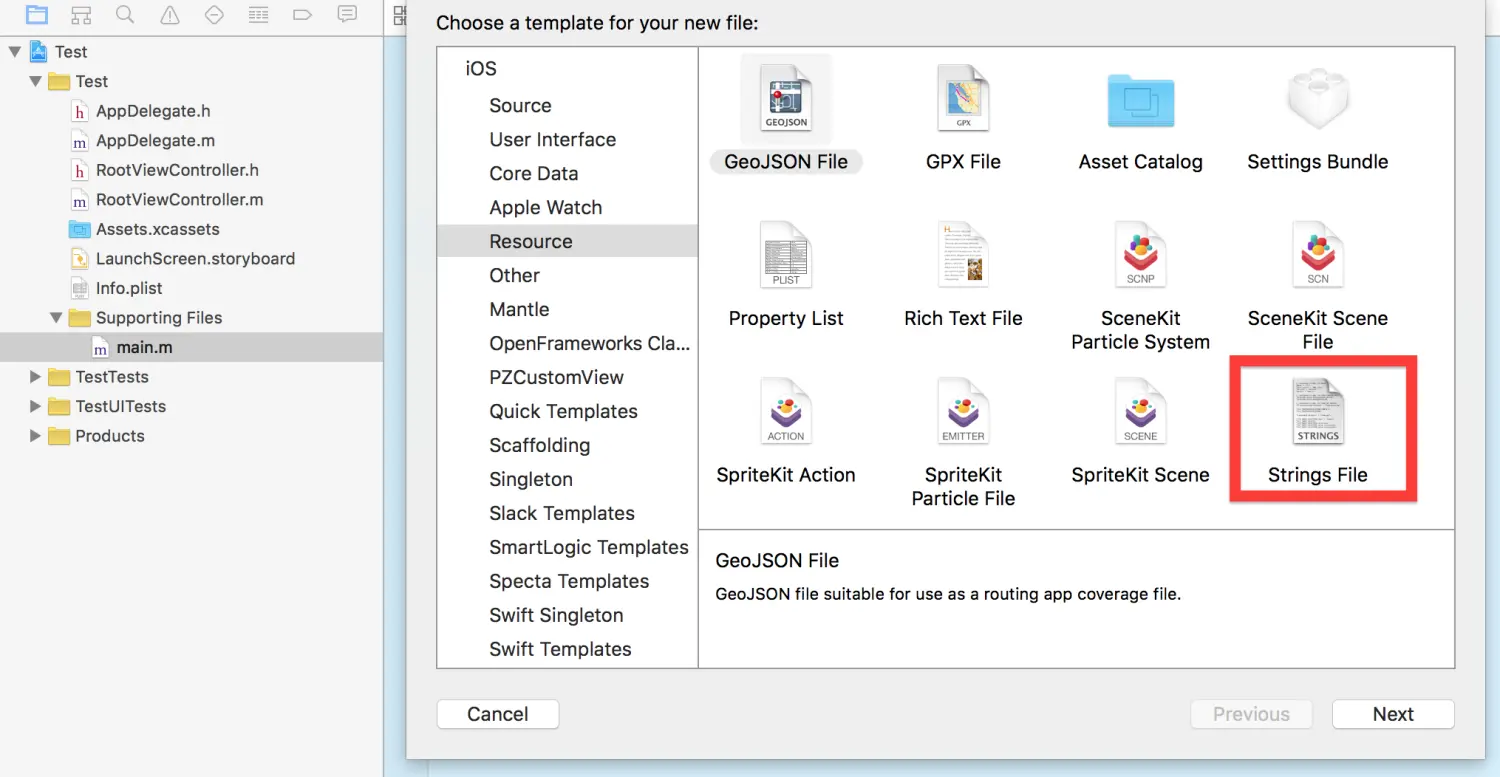1500x777 pixels.
Task: Select the Settings Bundle template icon
Action: pyautogui.click(x=1318, y=100)
